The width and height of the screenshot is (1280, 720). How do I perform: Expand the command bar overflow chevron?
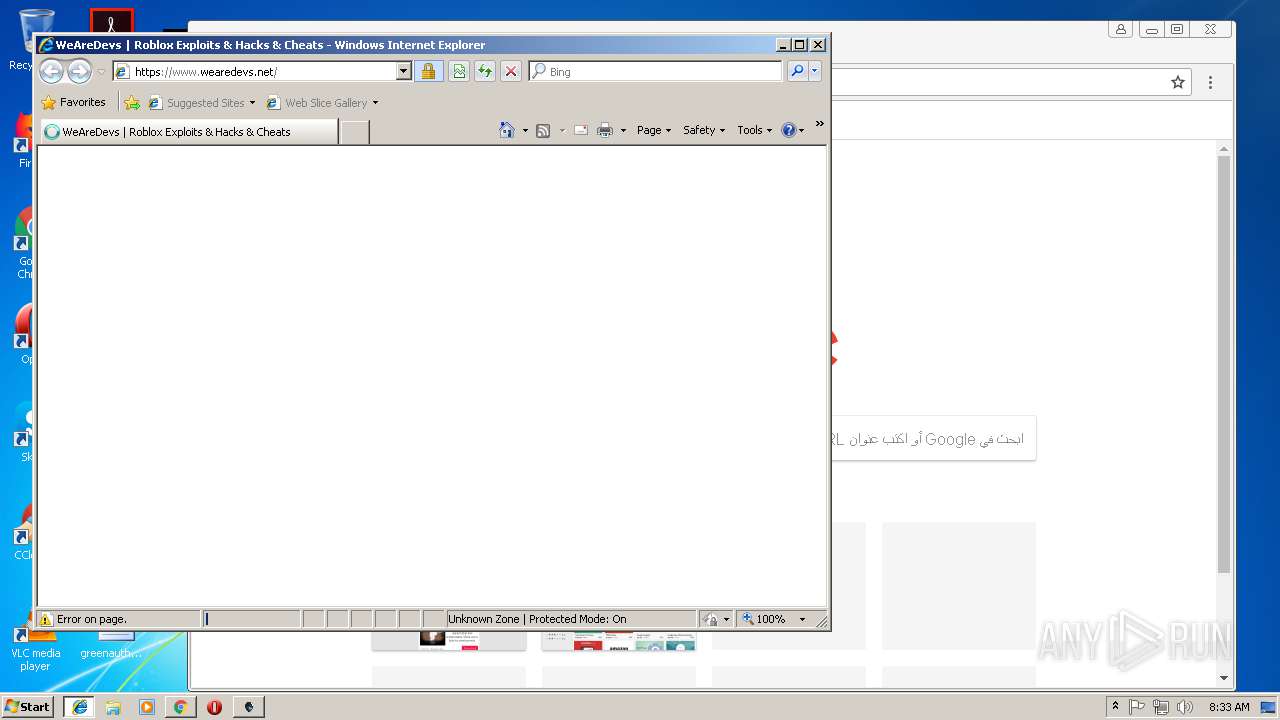coord(819,124)
